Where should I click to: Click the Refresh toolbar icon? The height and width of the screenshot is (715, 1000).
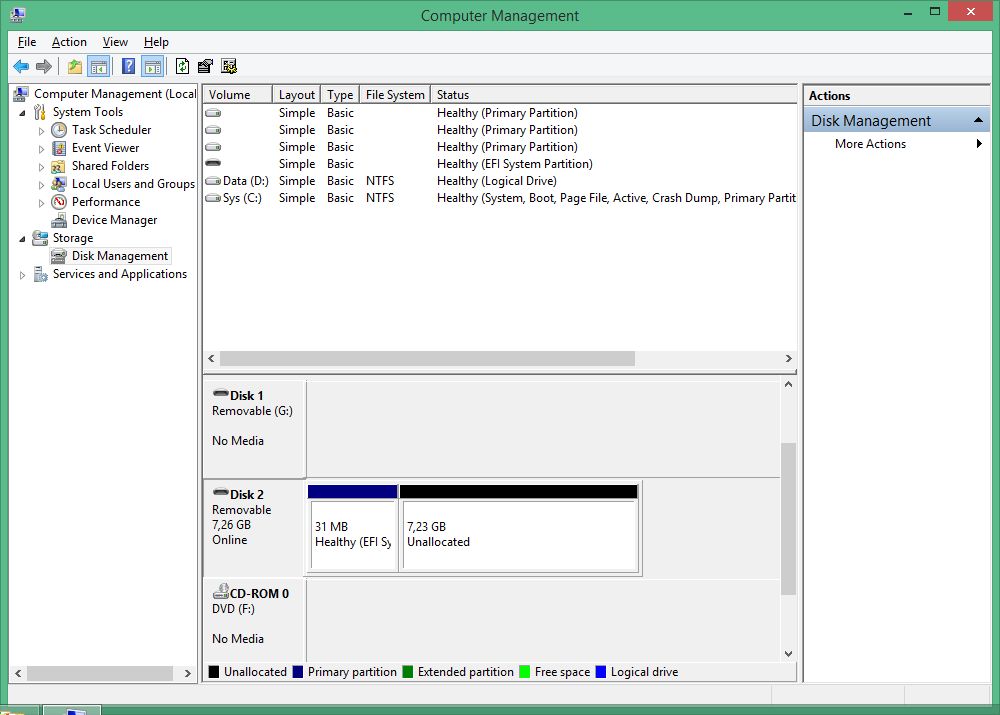pos(182,67)
